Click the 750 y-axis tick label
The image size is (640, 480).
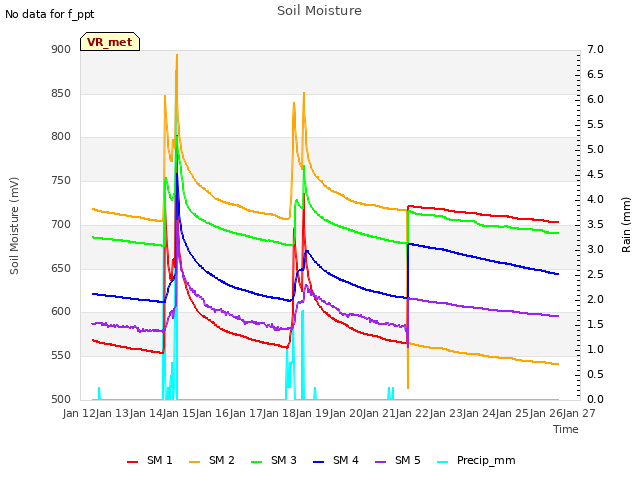61,180
